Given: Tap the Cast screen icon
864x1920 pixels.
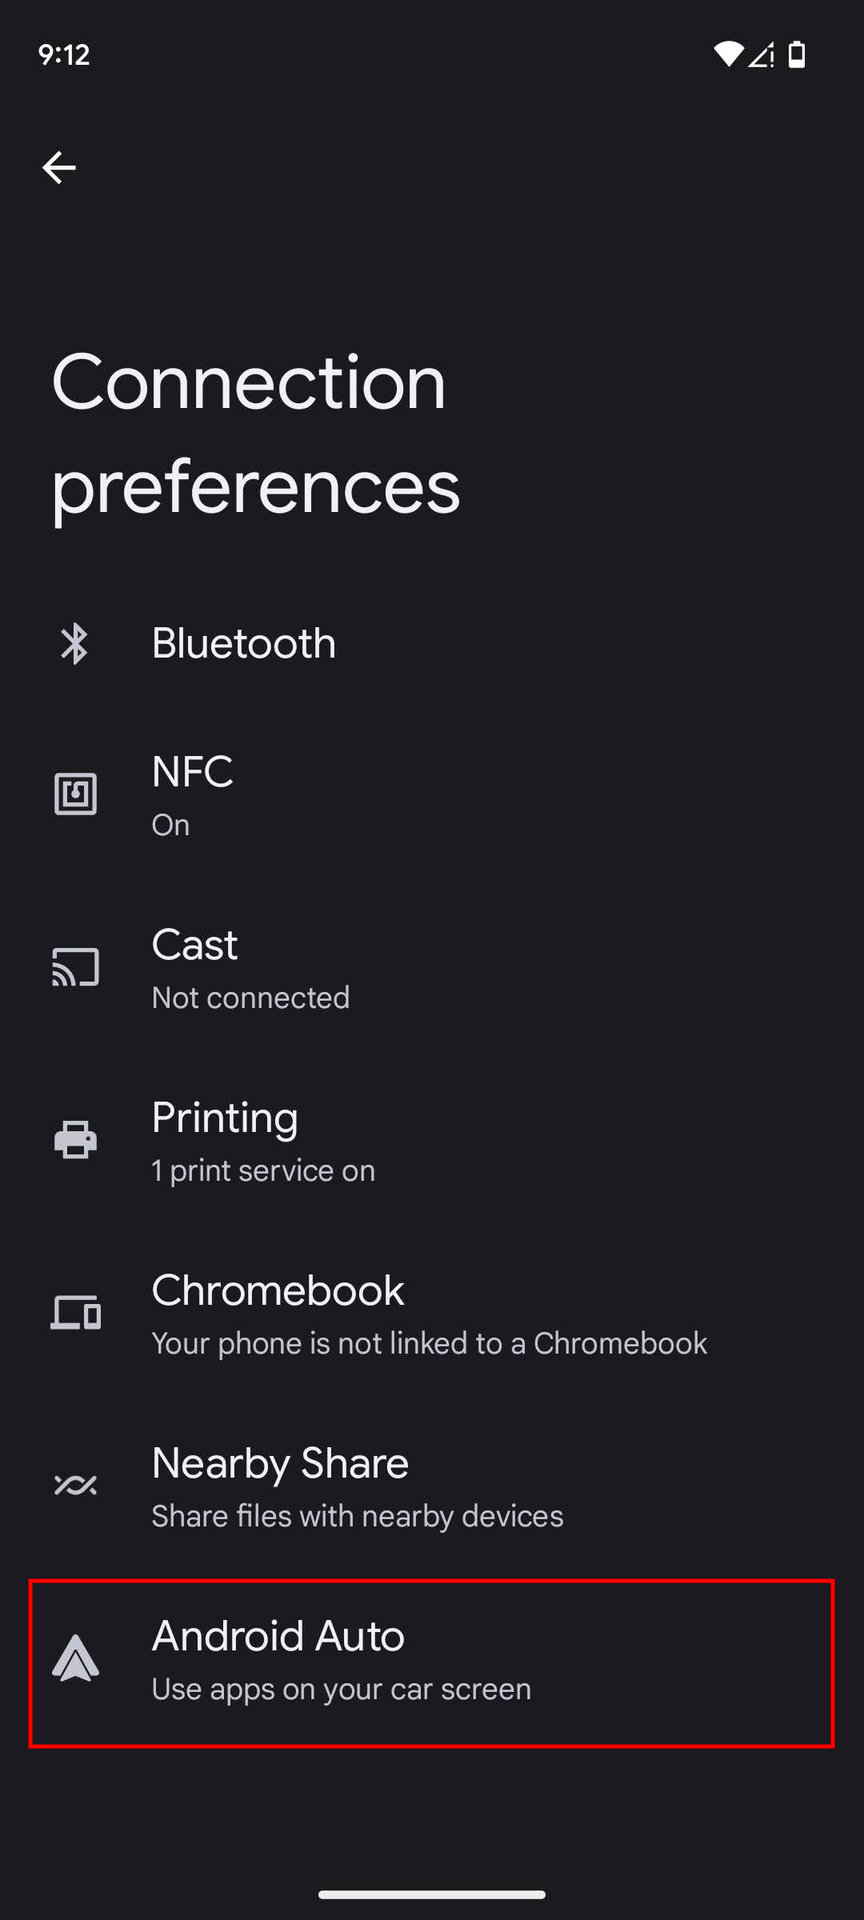Looking at the screenshot, I should [75, 968].
